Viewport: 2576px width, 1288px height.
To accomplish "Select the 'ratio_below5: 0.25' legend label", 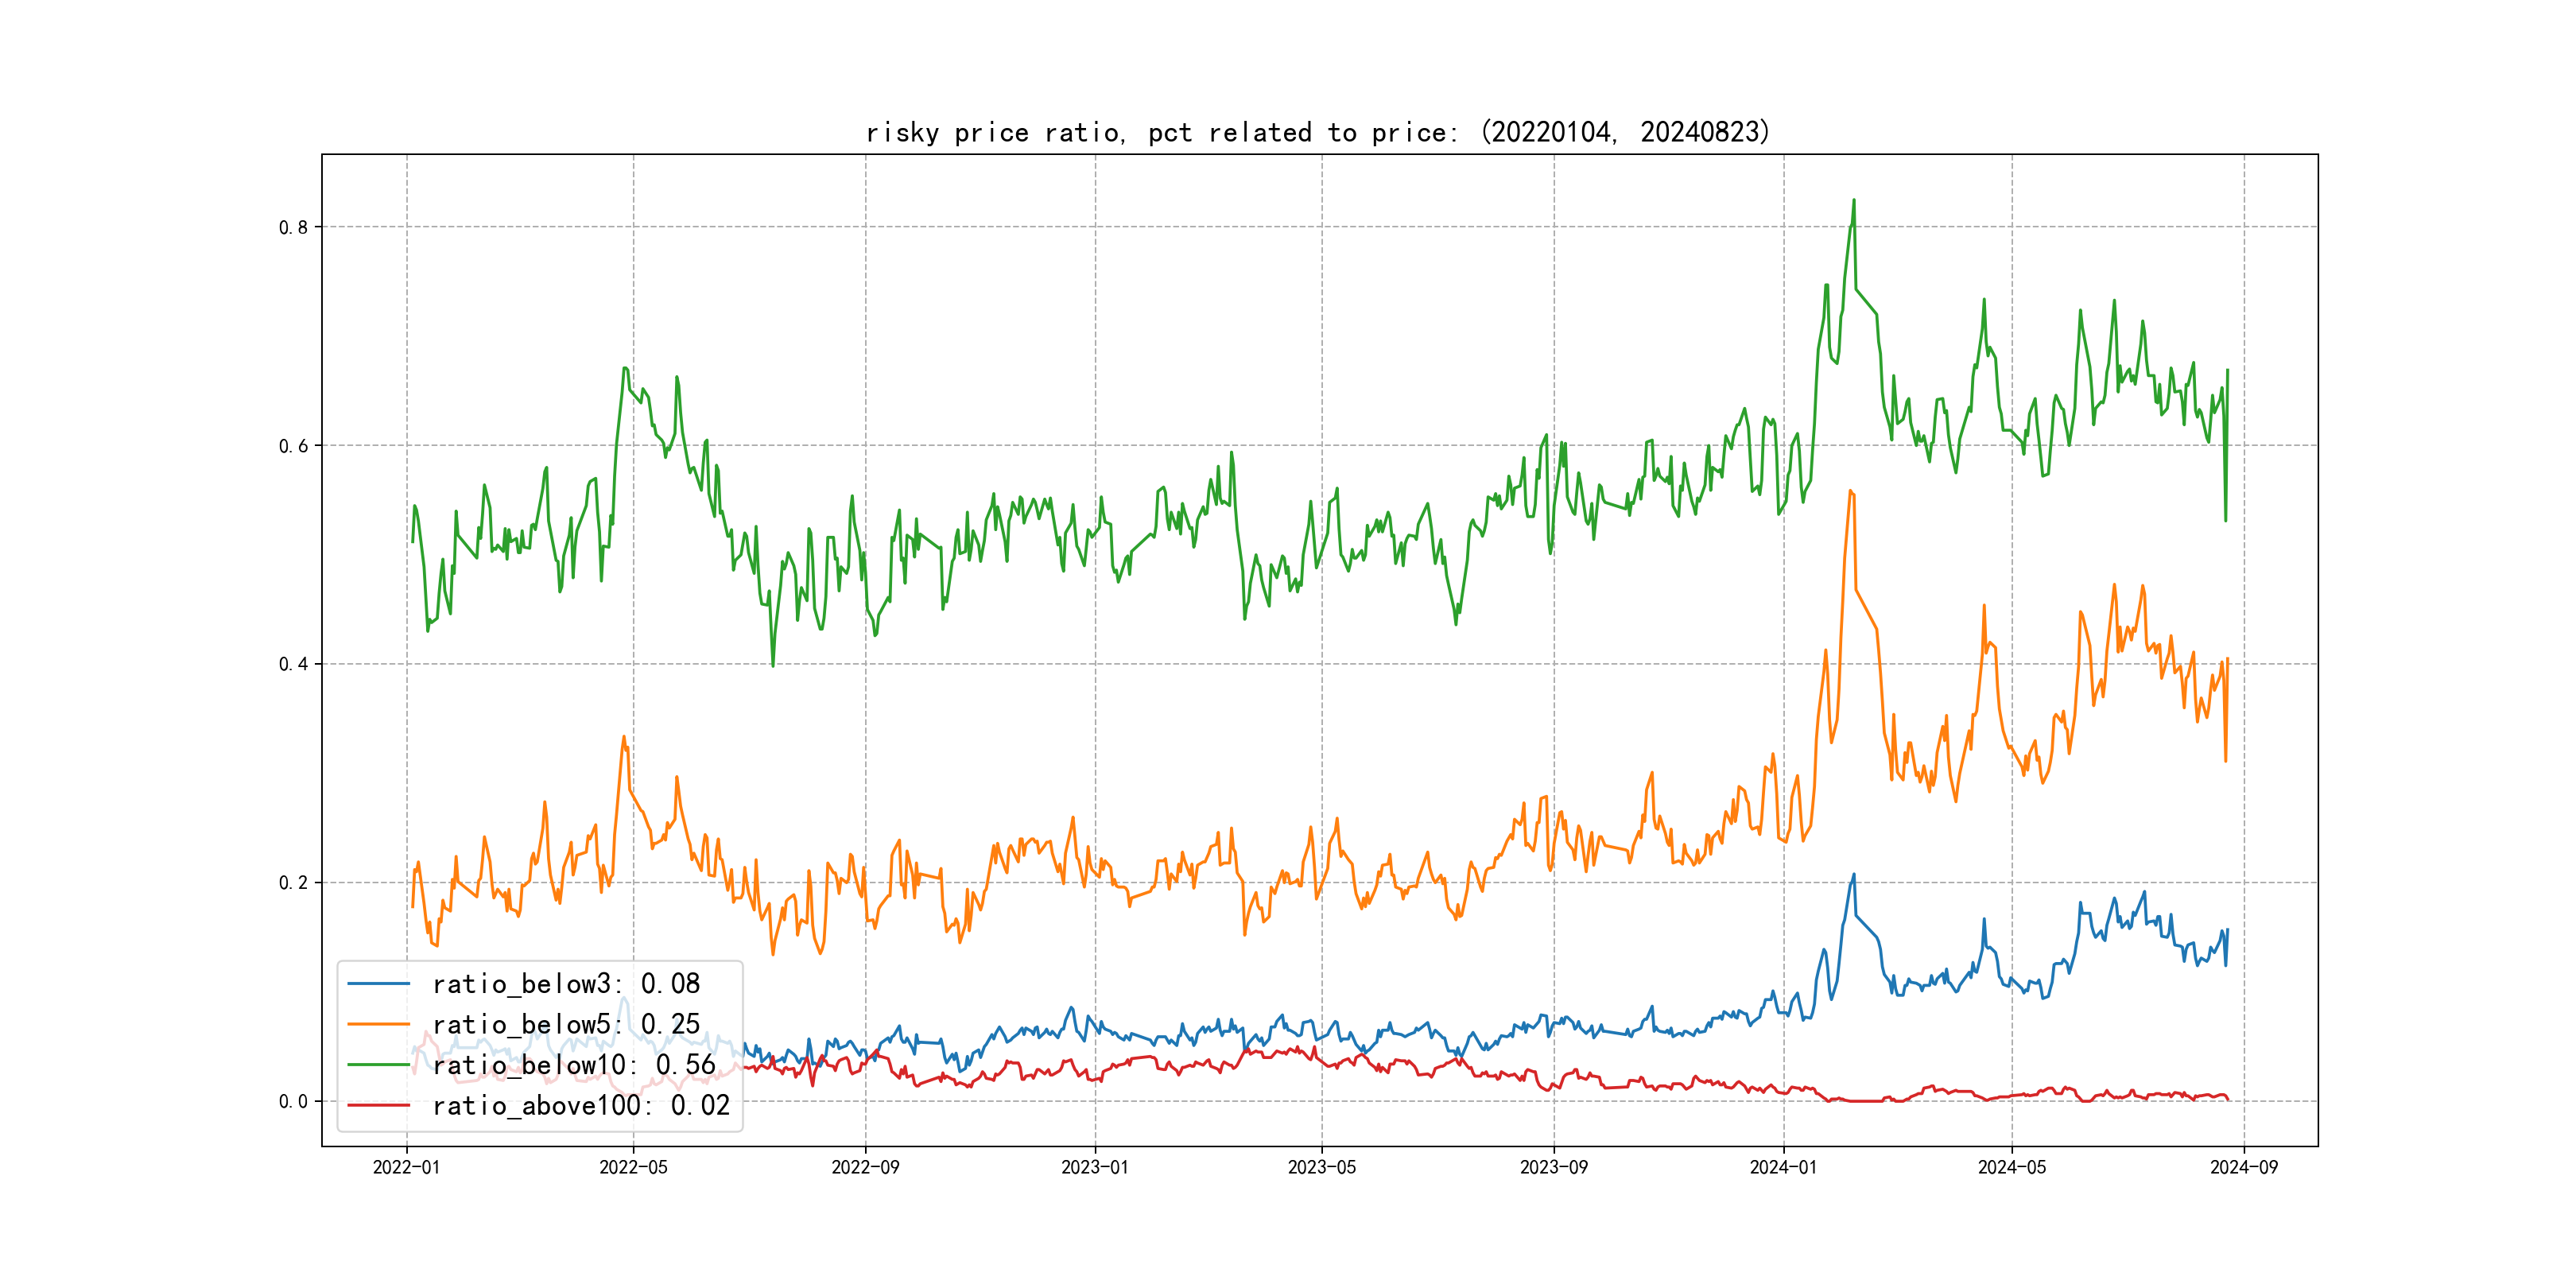I will (566, 1024).
